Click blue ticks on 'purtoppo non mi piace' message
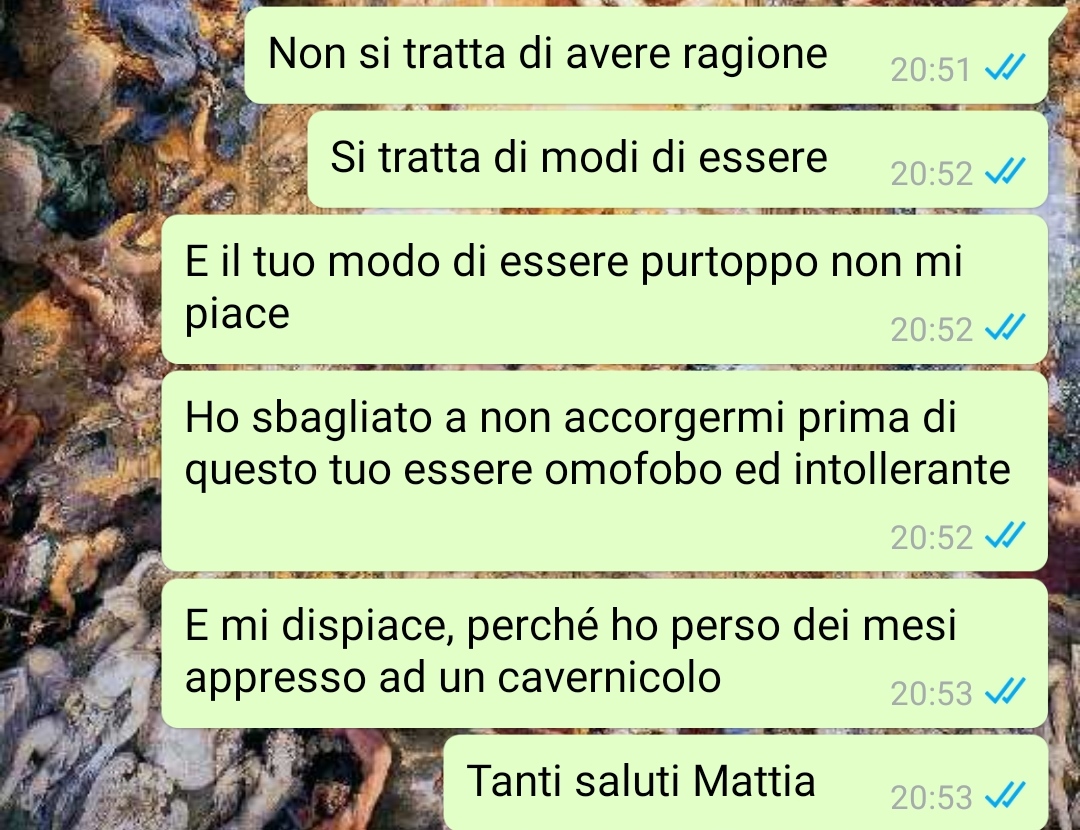Viewport: 1080px width, 830px height. click(1005, 327)
